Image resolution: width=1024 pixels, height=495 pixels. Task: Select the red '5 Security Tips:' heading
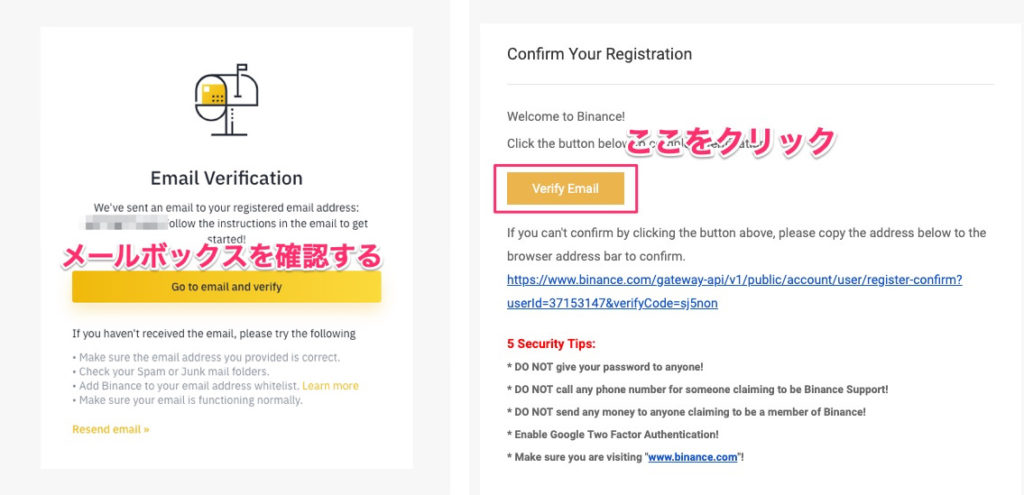click(551, 344)
